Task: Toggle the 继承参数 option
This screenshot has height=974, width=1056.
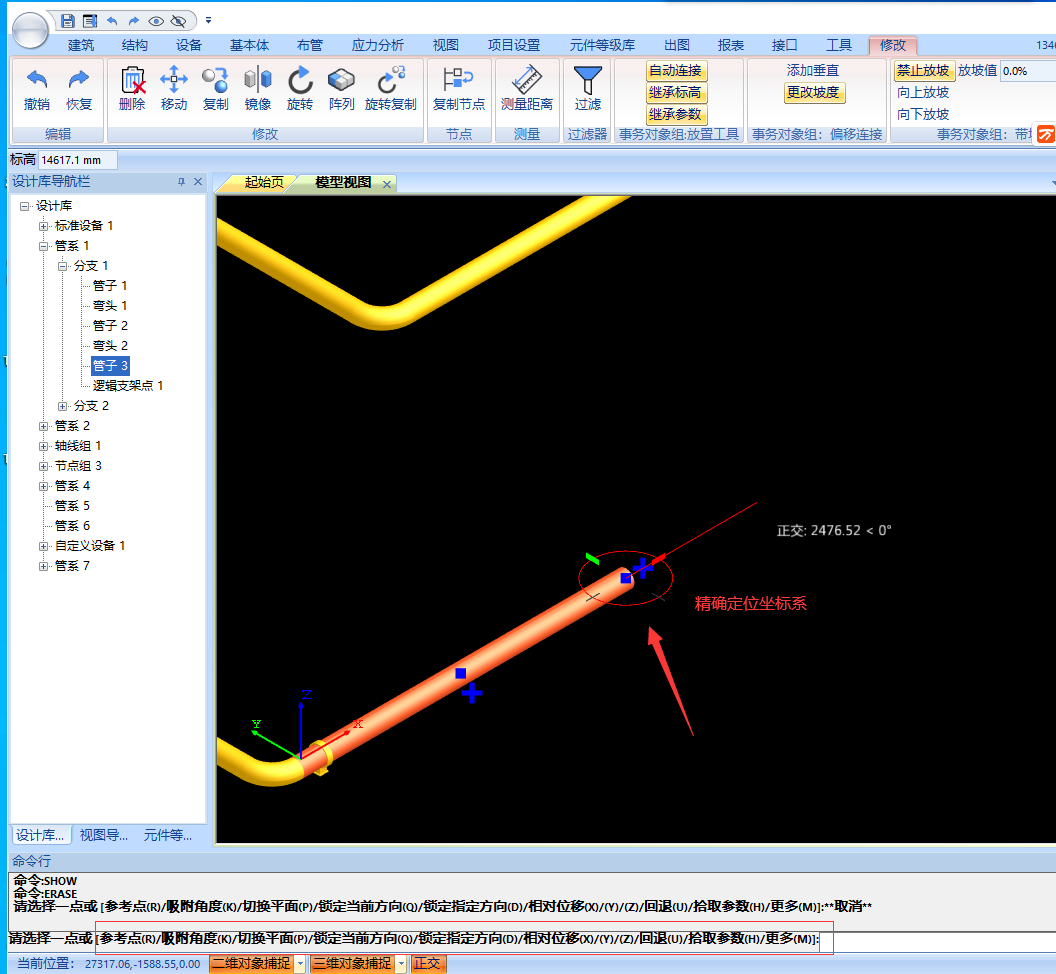Action: click(x=675, y=115)
